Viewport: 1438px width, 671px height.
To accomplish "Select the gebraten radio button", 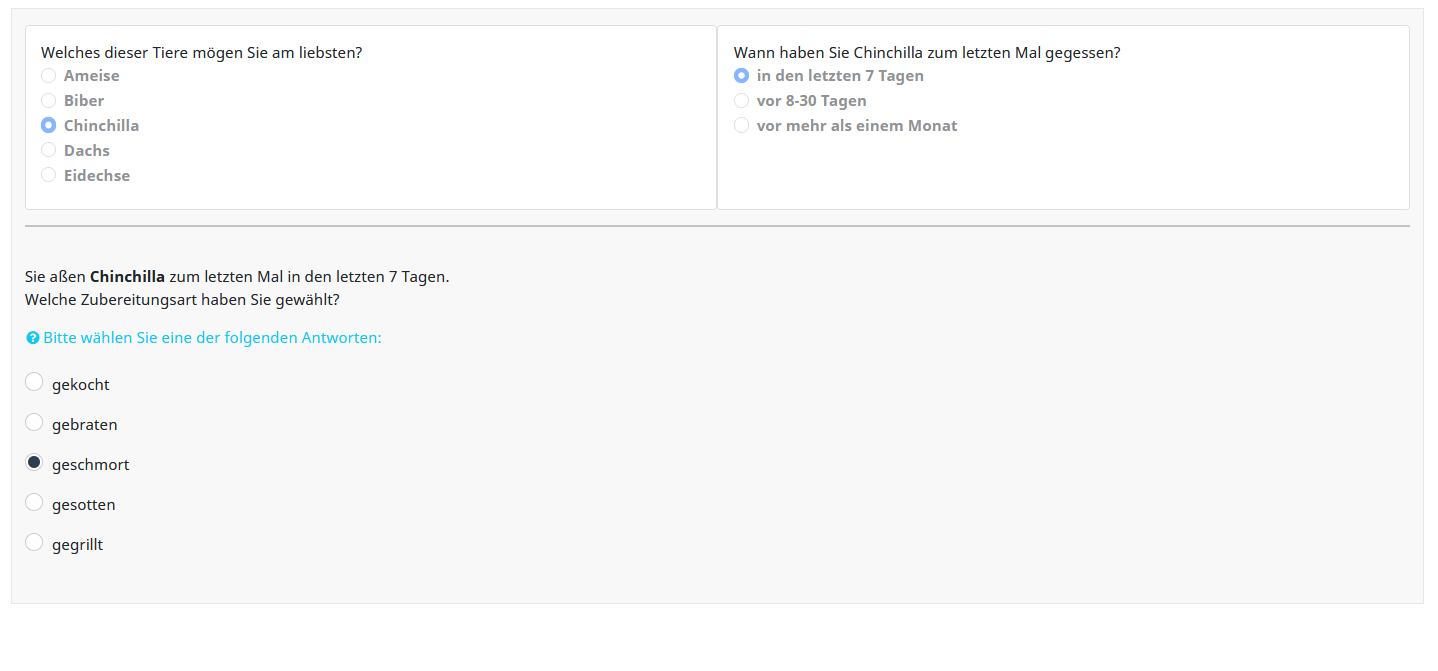I will coord(34,422).
